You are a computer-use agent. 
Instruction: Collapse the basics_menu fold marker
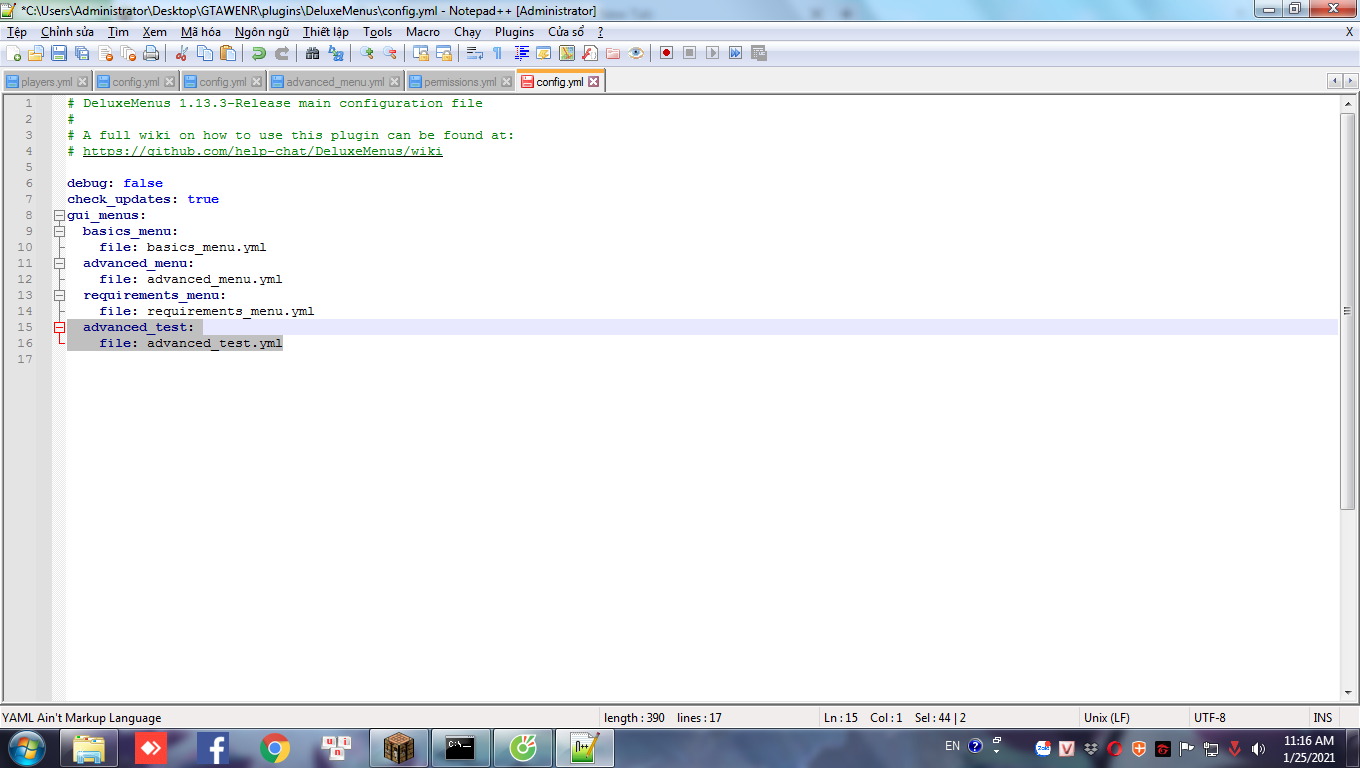tap(59, 231)
